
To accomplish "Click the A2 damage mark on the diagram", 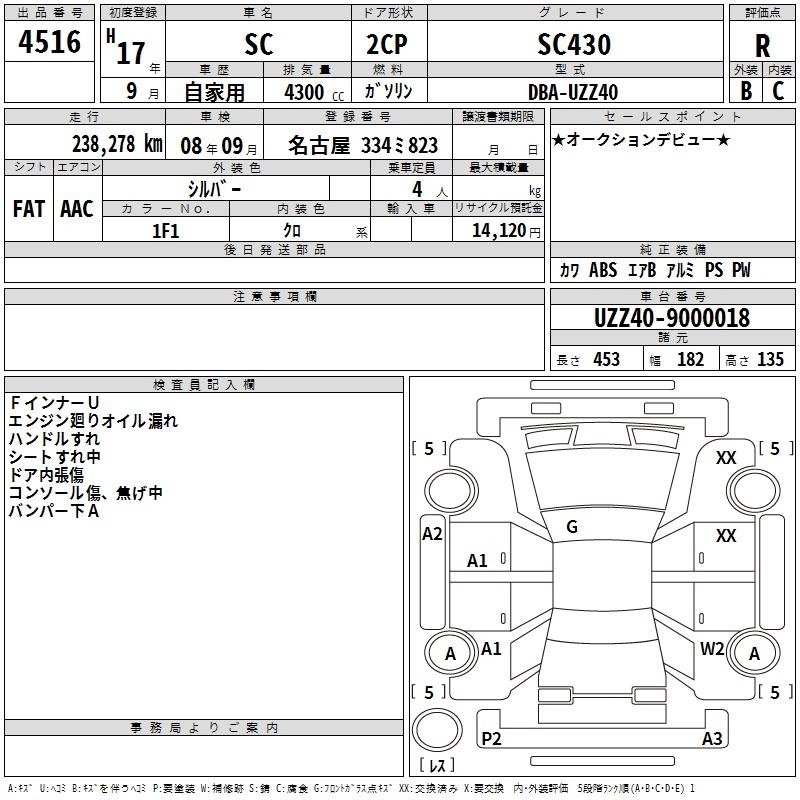I will pyautogui.click(x=432, y=534).
